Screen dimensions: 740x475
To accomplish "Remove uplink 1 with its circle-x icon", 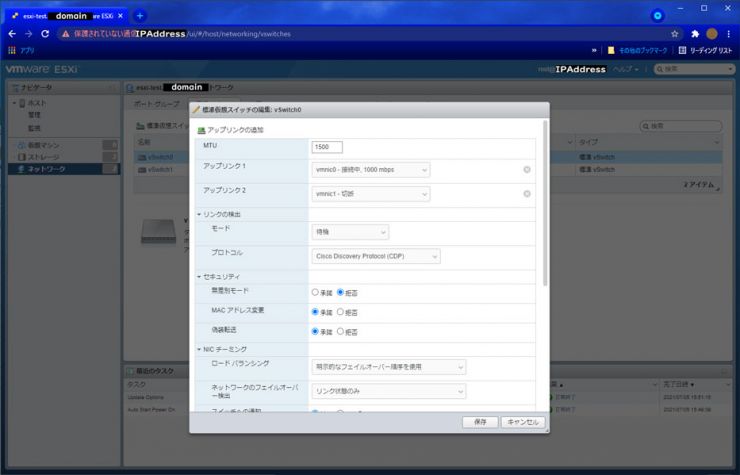I will point(527,170).
